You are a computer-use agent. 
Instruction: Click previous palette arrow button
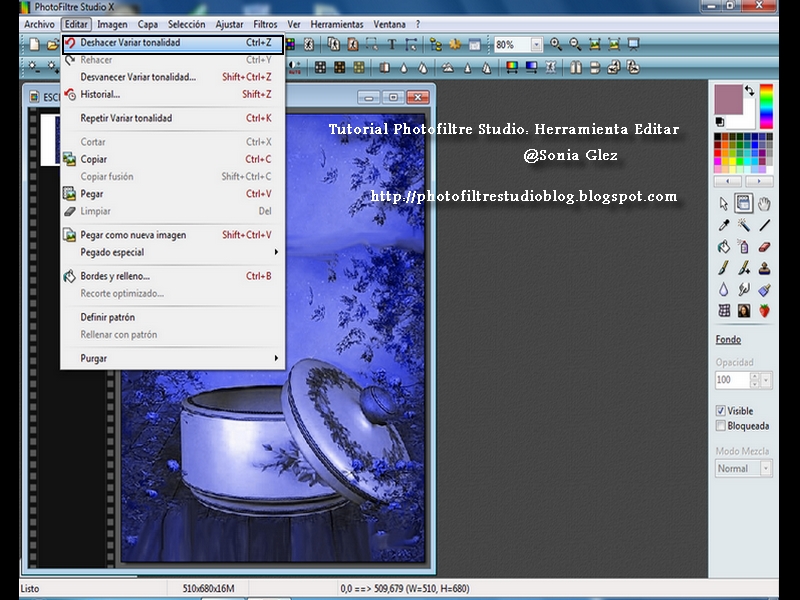pyautogui.click(x=728, y=181)
